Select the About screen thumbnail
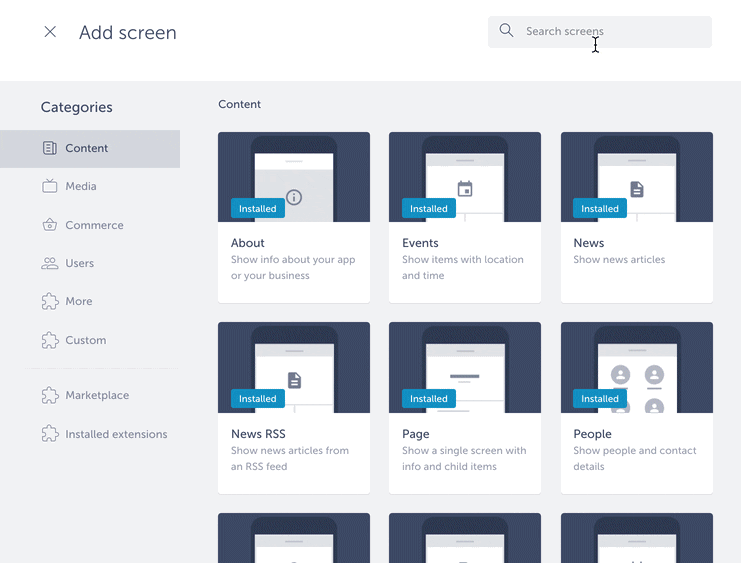This screenshot has width=741, height=563. point(294,177)
